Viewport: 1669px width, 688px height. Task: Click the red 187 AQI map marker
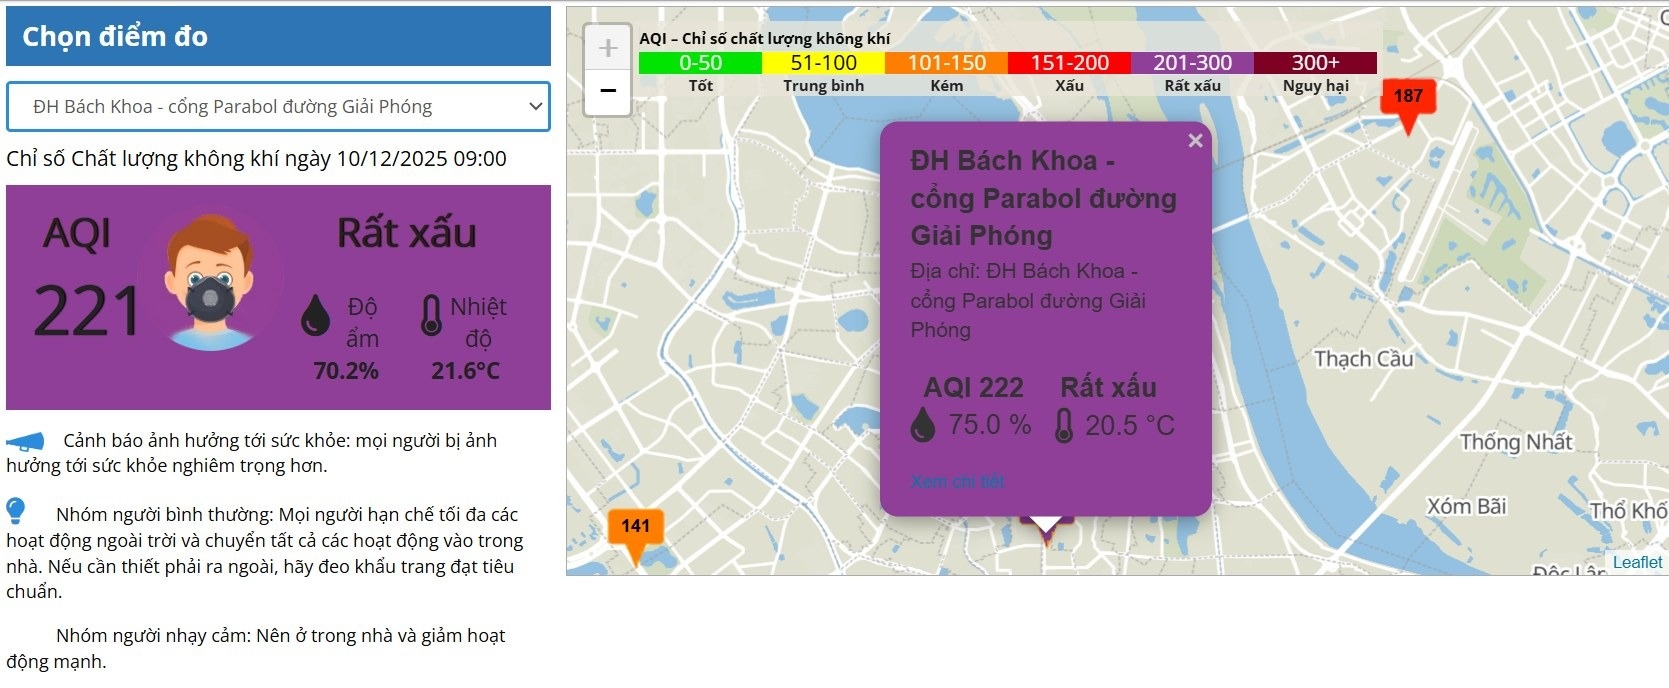pos(1408,98)
